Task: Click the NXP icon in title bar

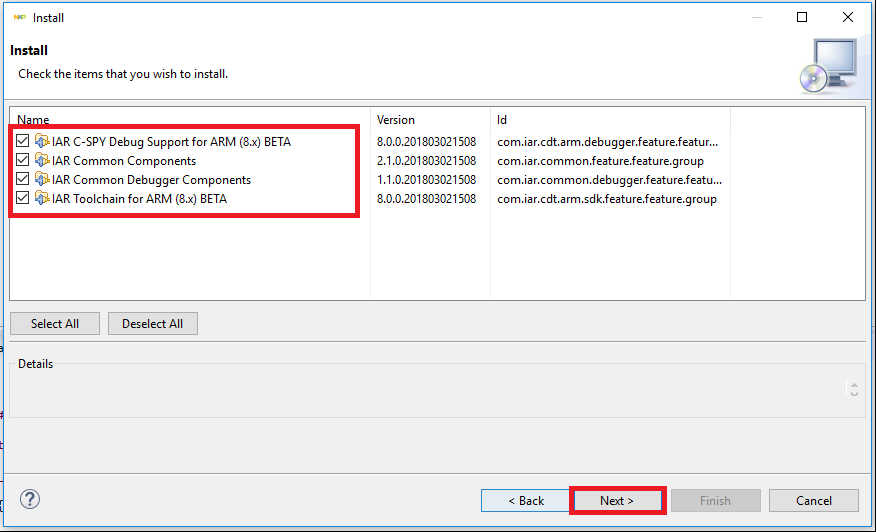Action: (x=20, y=17)
